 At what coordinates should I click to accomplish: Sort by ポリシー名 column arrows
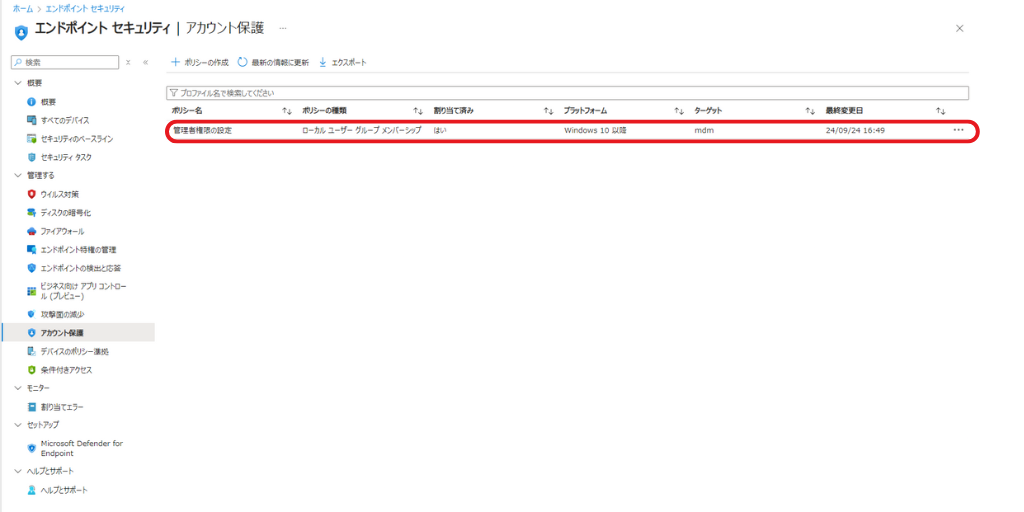tap(287, 111)
